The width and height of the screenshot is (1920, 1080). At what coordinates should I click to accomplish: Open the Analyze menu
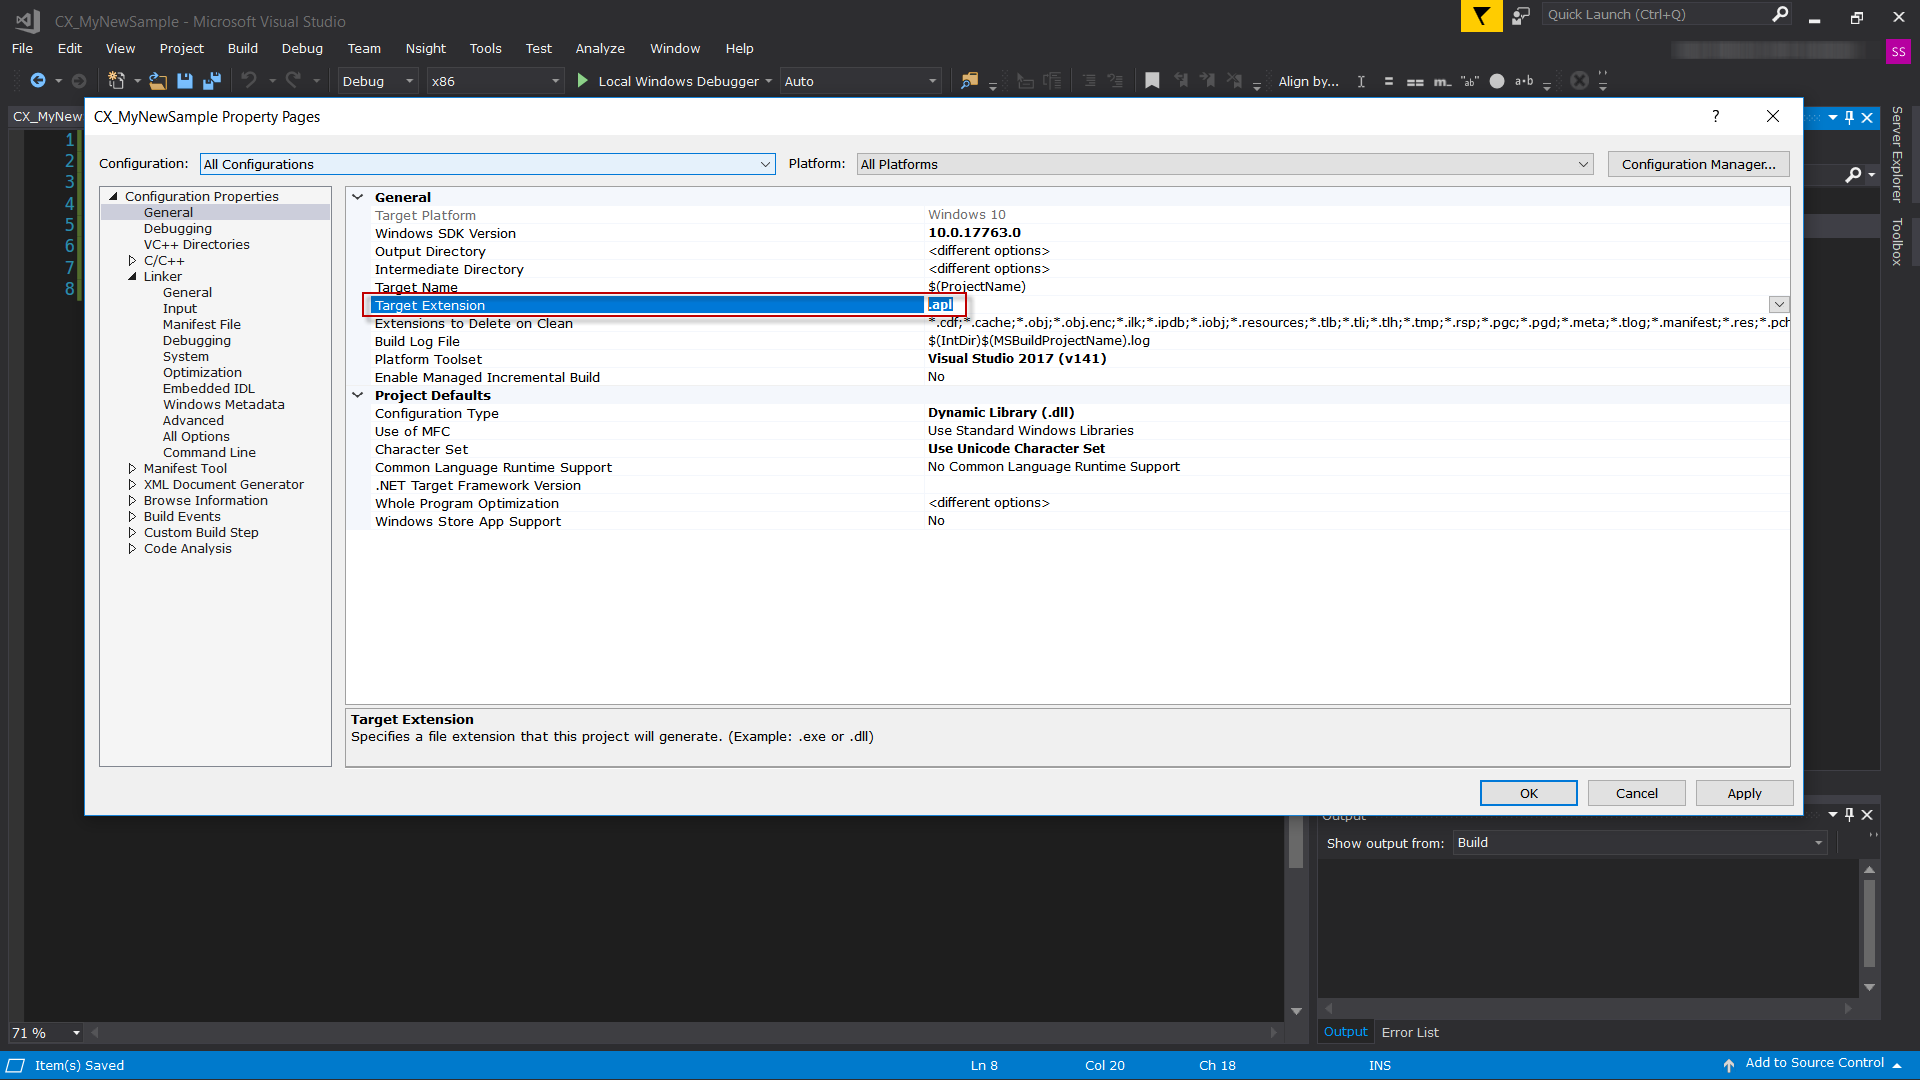(x=600, y=48)
